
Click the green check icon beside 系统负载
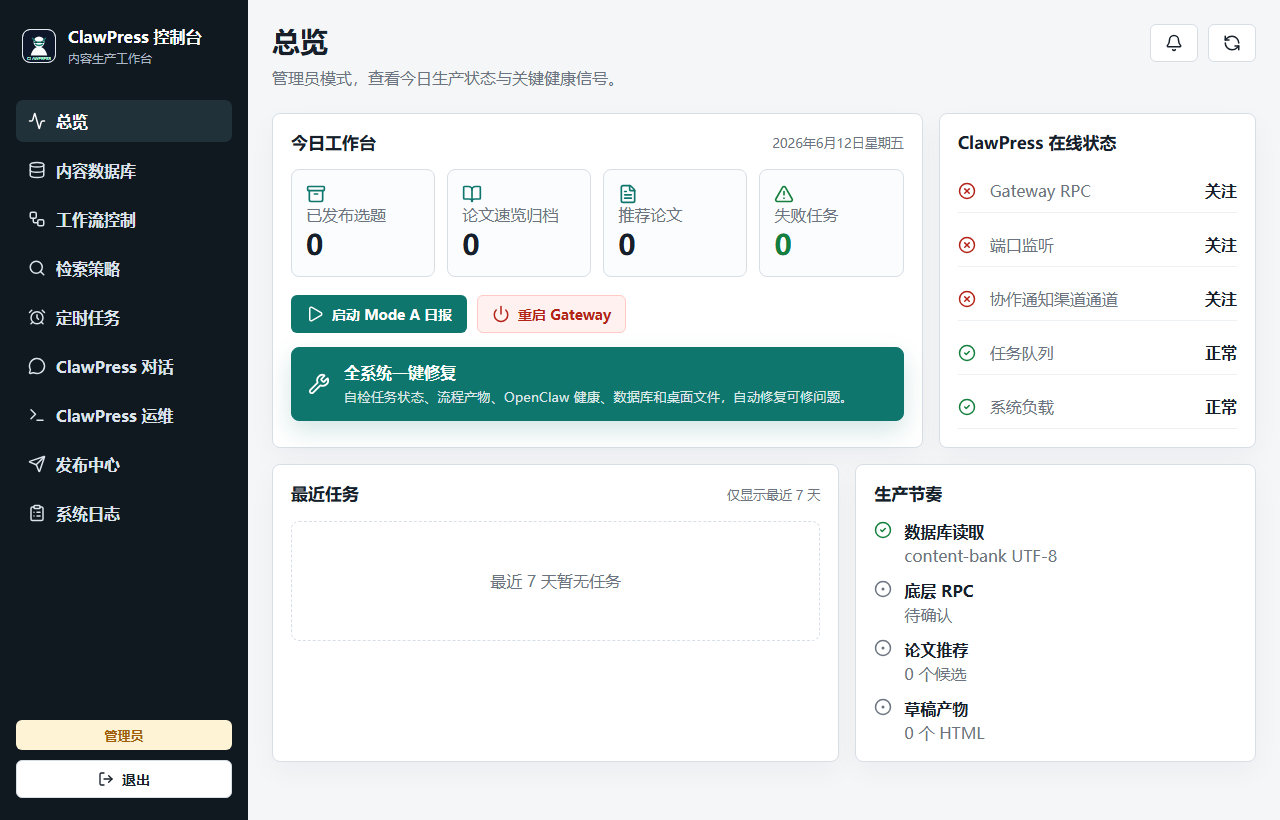pyautogui.click(x=967, y=407)
